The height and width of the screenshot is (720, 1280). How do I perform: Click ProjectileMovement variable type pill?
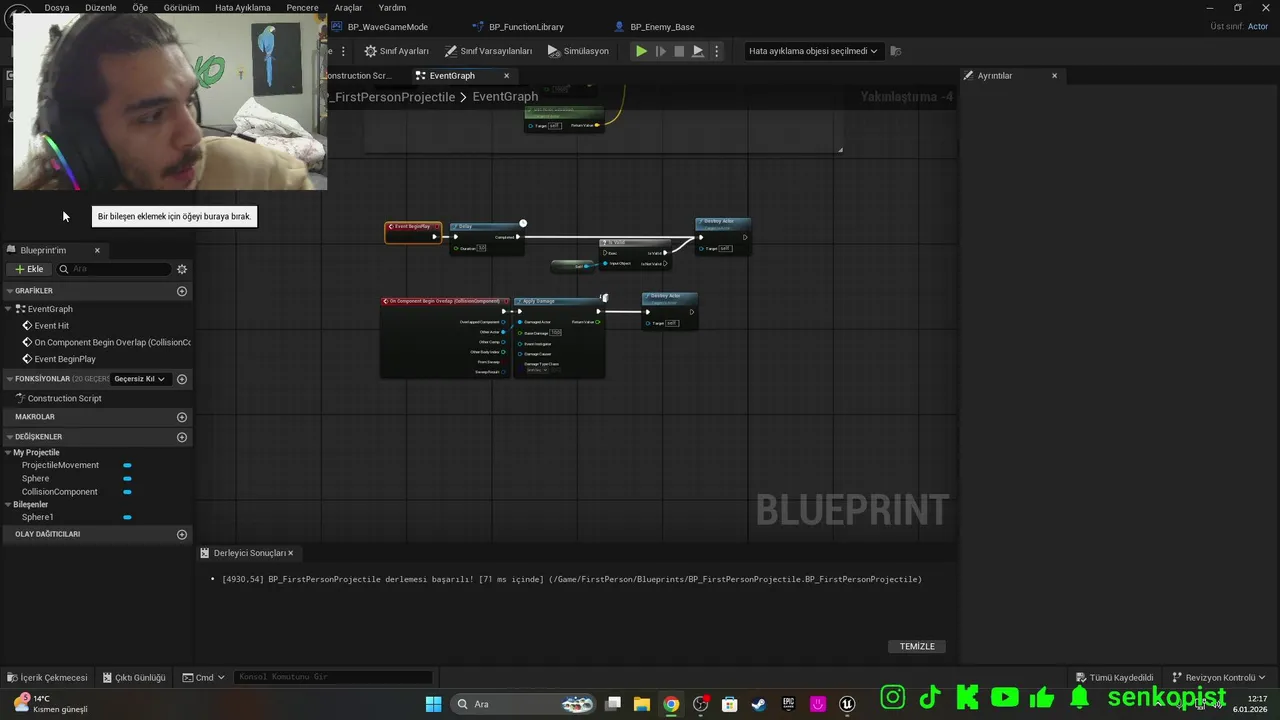click(127, 465)
